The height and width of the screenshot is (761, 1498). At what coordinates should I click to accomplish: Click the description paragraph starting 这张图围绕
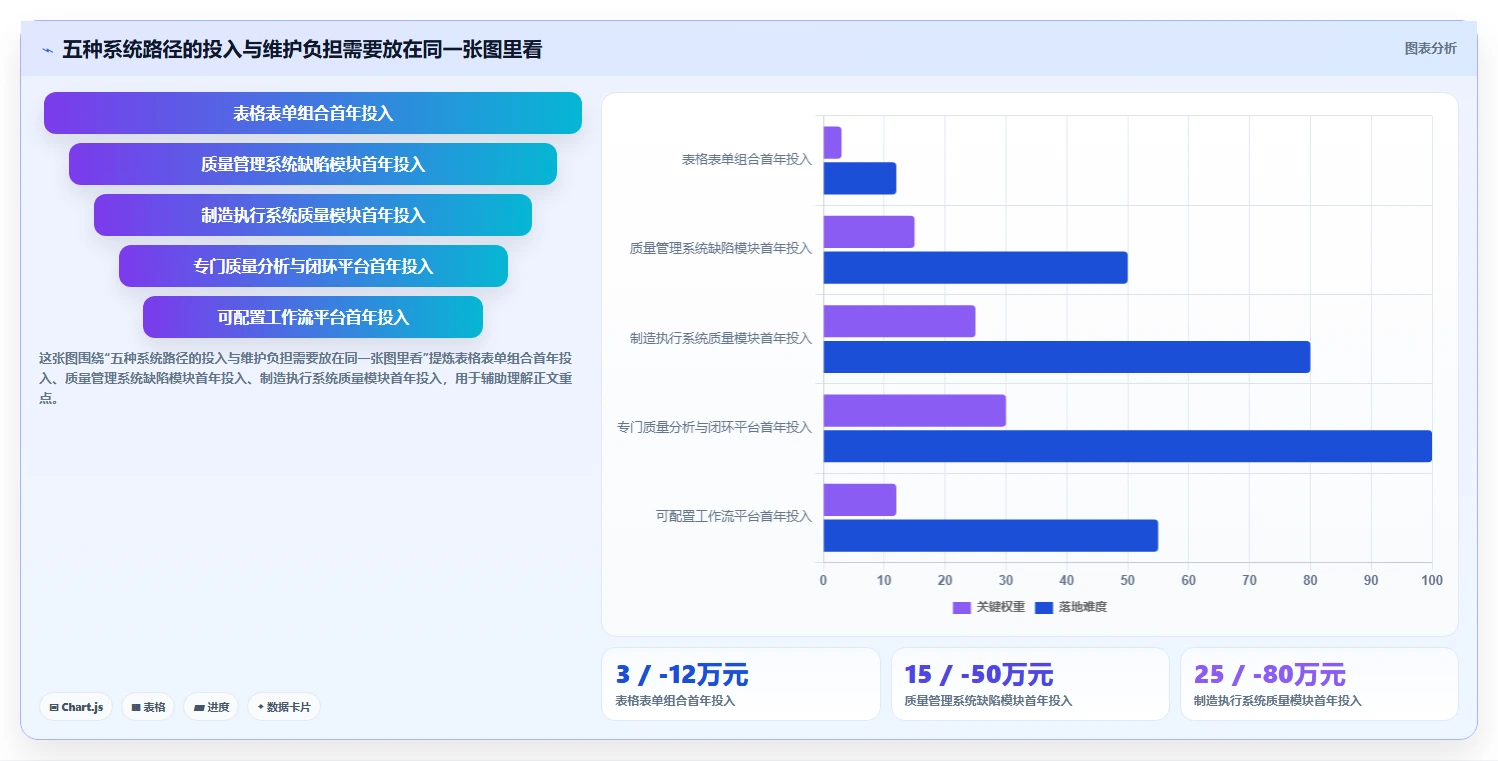point(306,378)
